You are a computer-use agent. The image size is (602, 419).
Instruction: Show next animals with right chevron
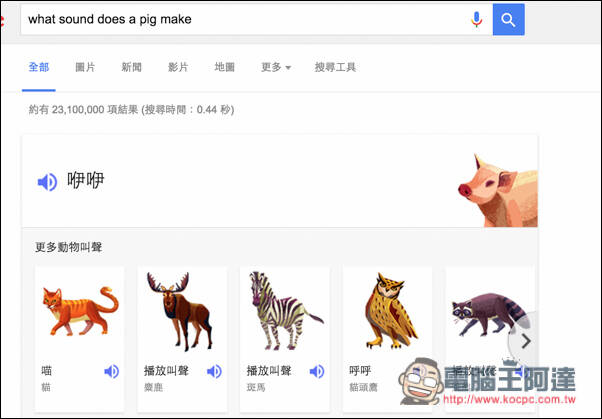click(525, 341)
